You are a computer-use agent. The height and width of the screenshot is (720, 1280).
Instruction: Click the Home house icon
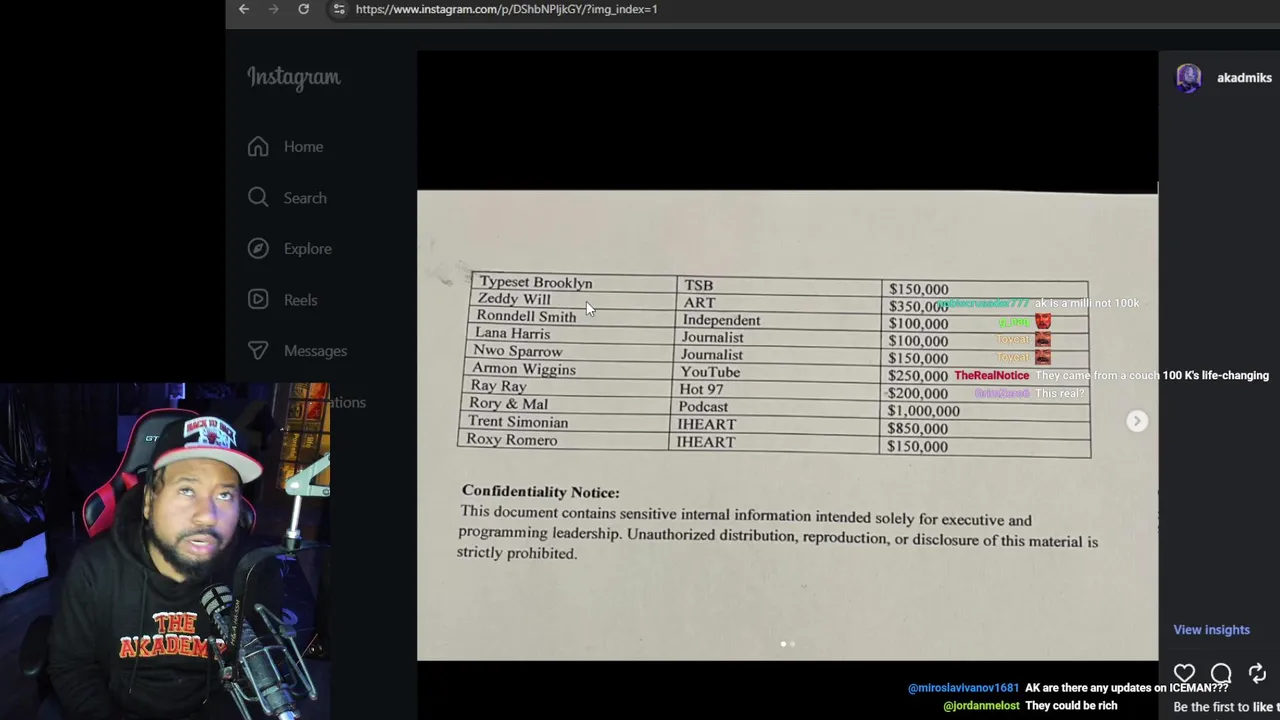coord(258,146)
